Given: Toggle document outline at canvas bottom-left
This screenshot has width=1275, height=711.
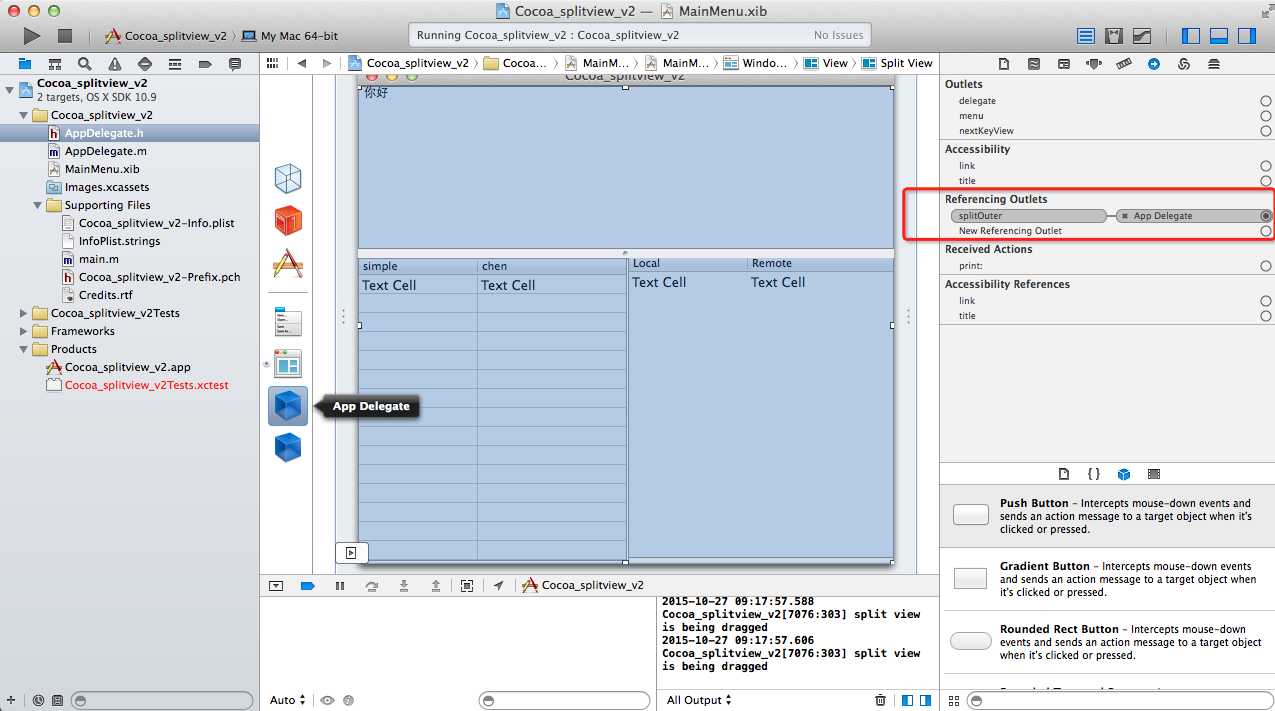Looking at the screenshot, I should point(352,552).
